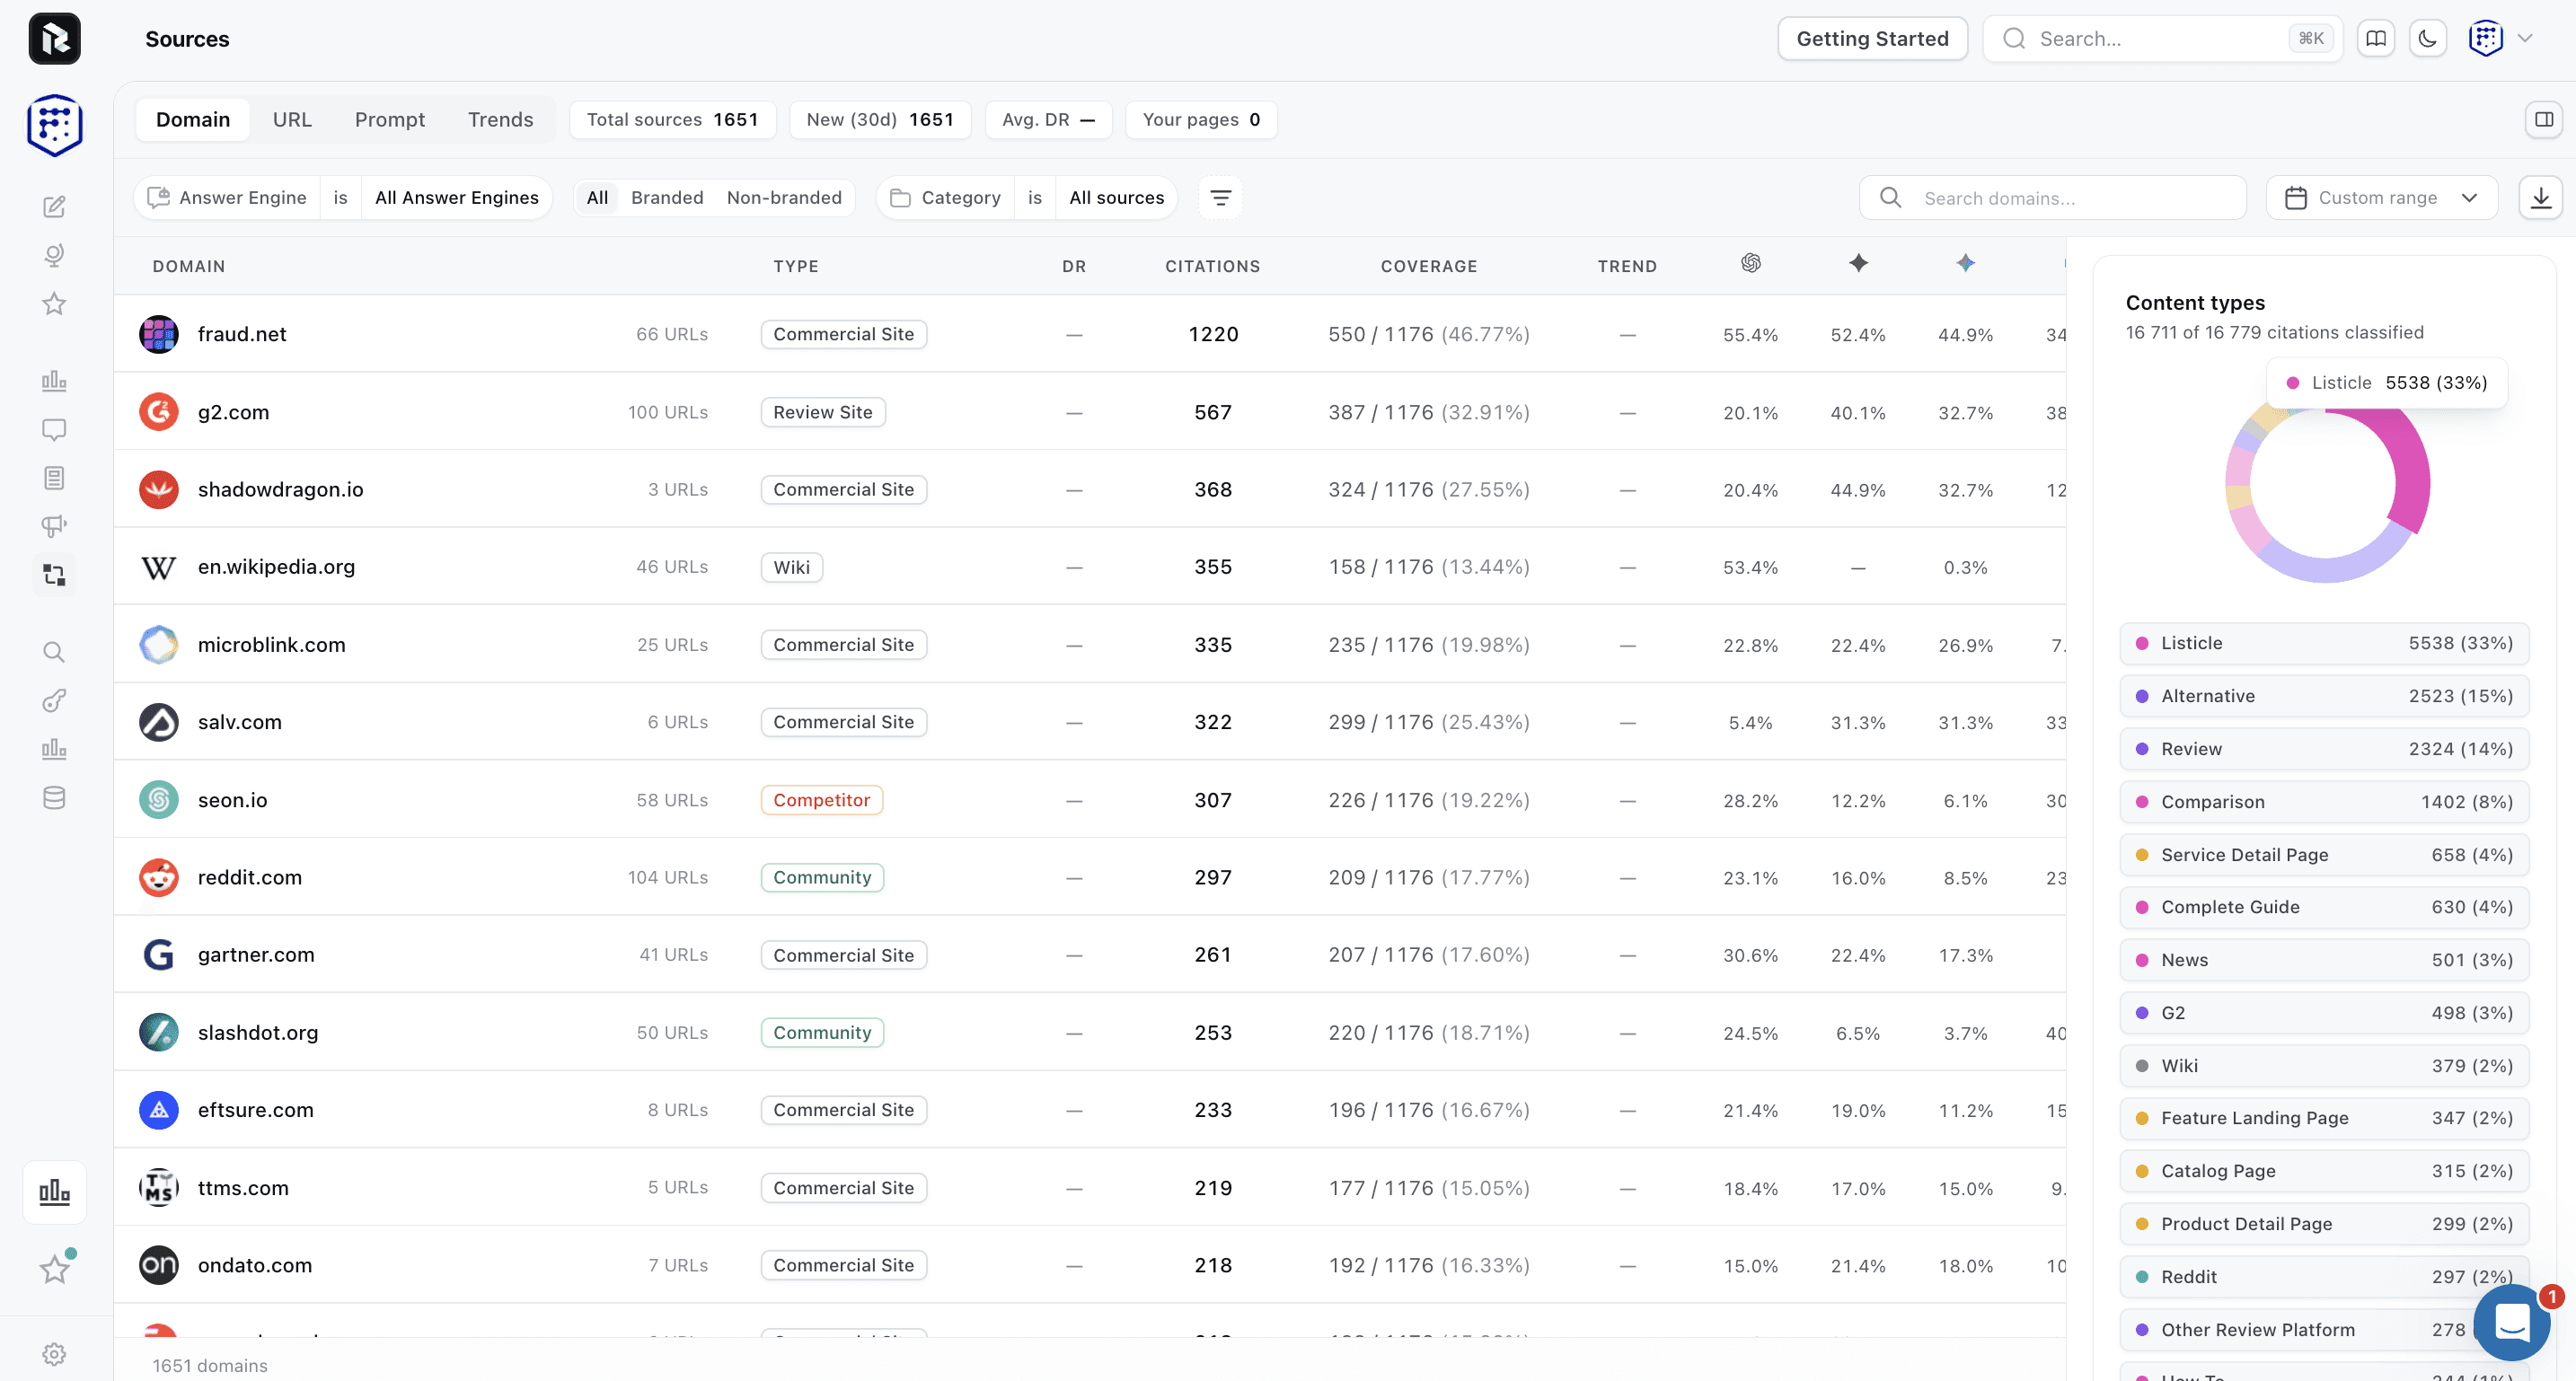Sort by the ChatGPT engine column icon
The image size is (2576, 1381).
tap(1750, 263)
